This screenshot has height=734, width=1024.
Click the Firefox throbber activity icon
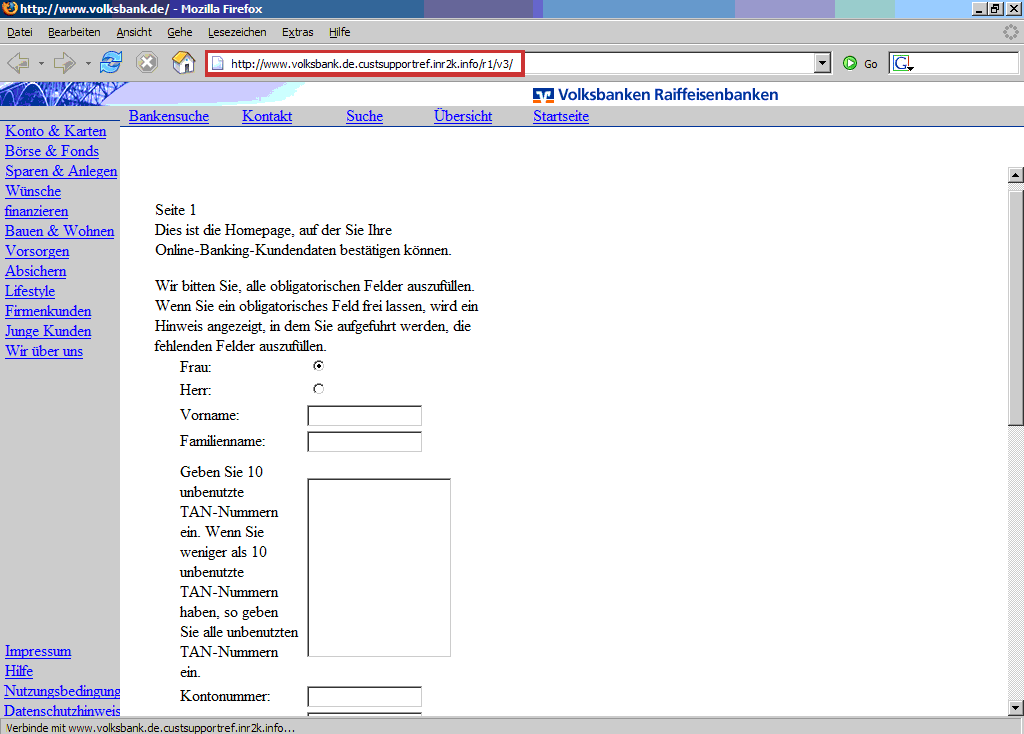point(1010,32)
